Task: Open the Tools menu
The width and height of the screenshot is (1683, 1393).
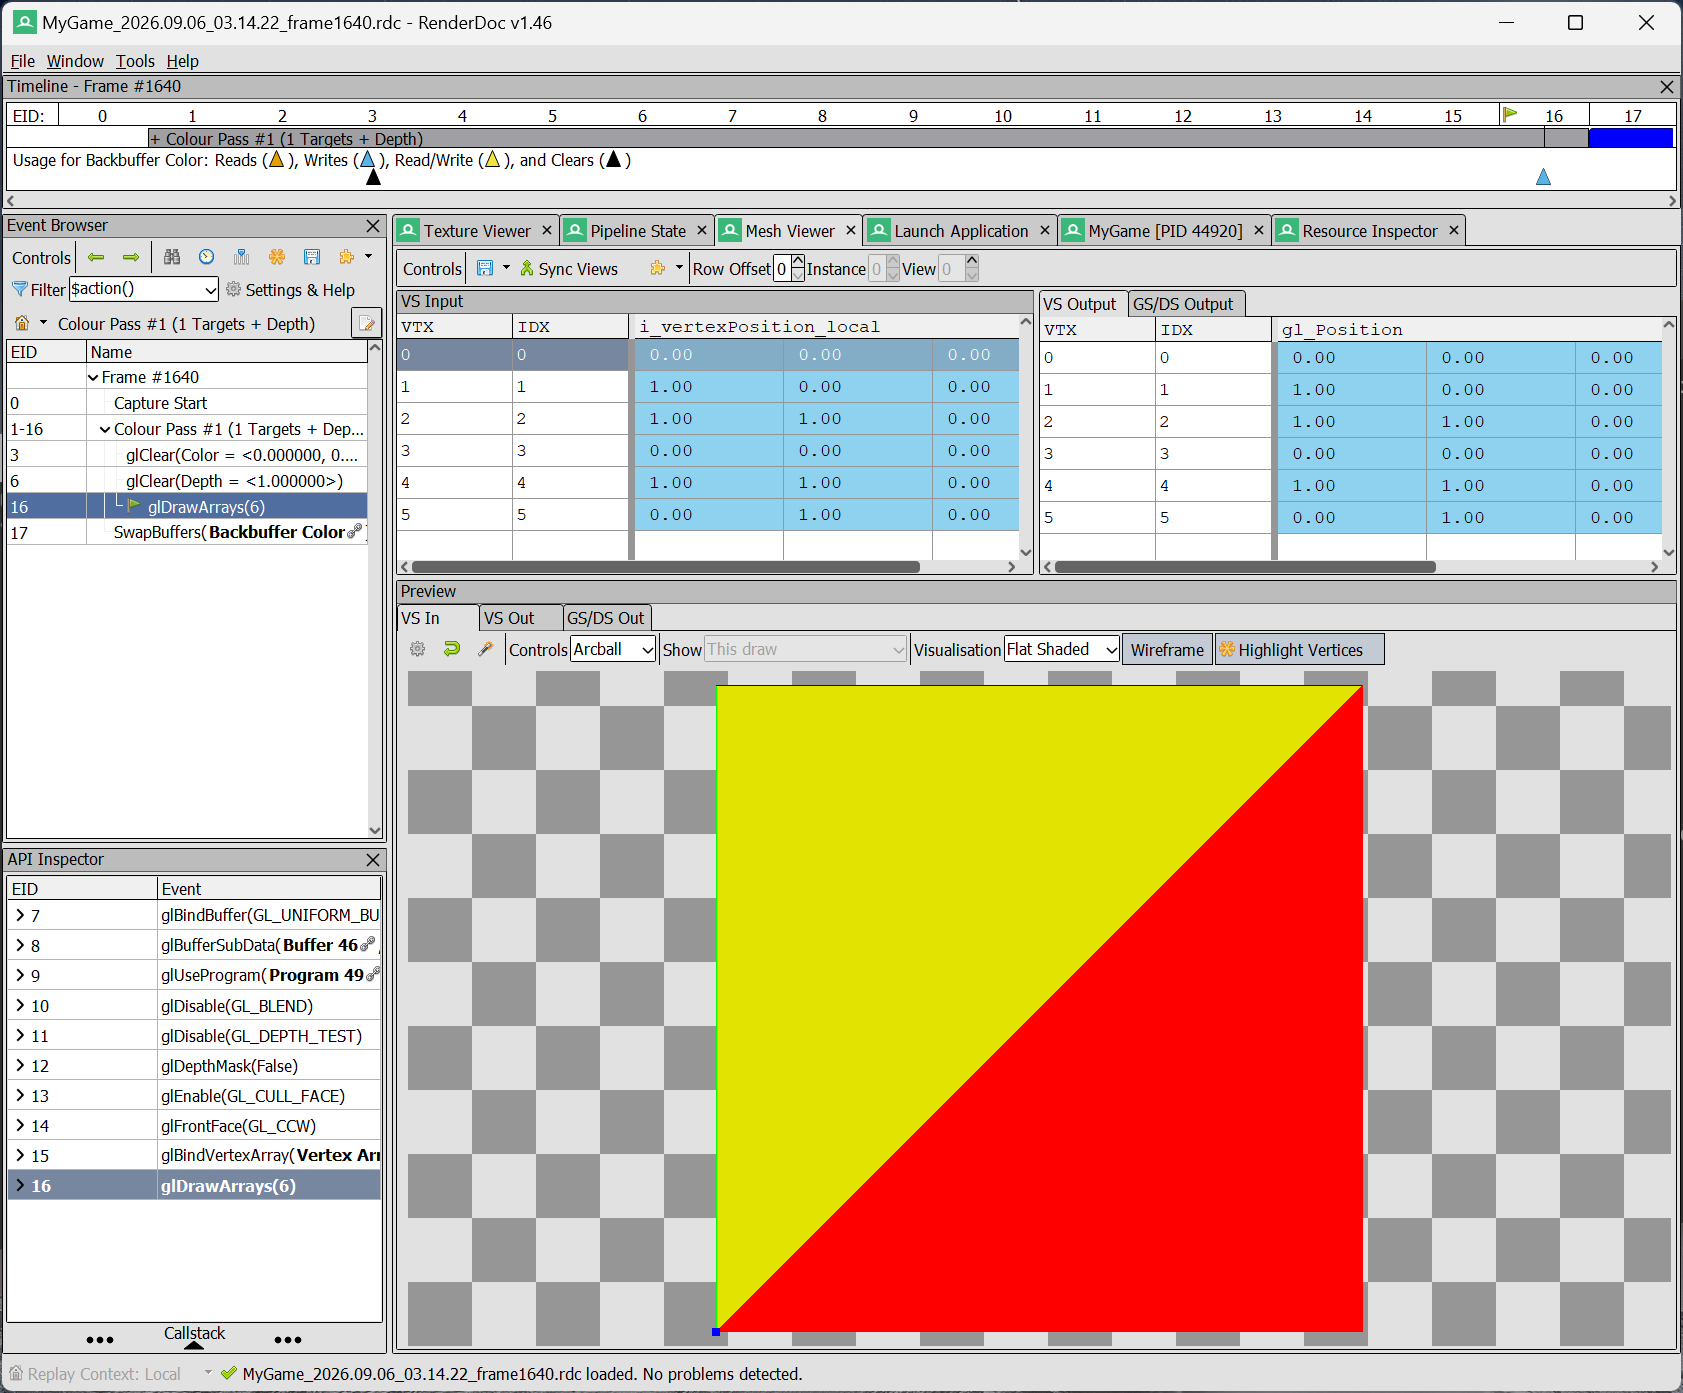Action: pos(135,61)
